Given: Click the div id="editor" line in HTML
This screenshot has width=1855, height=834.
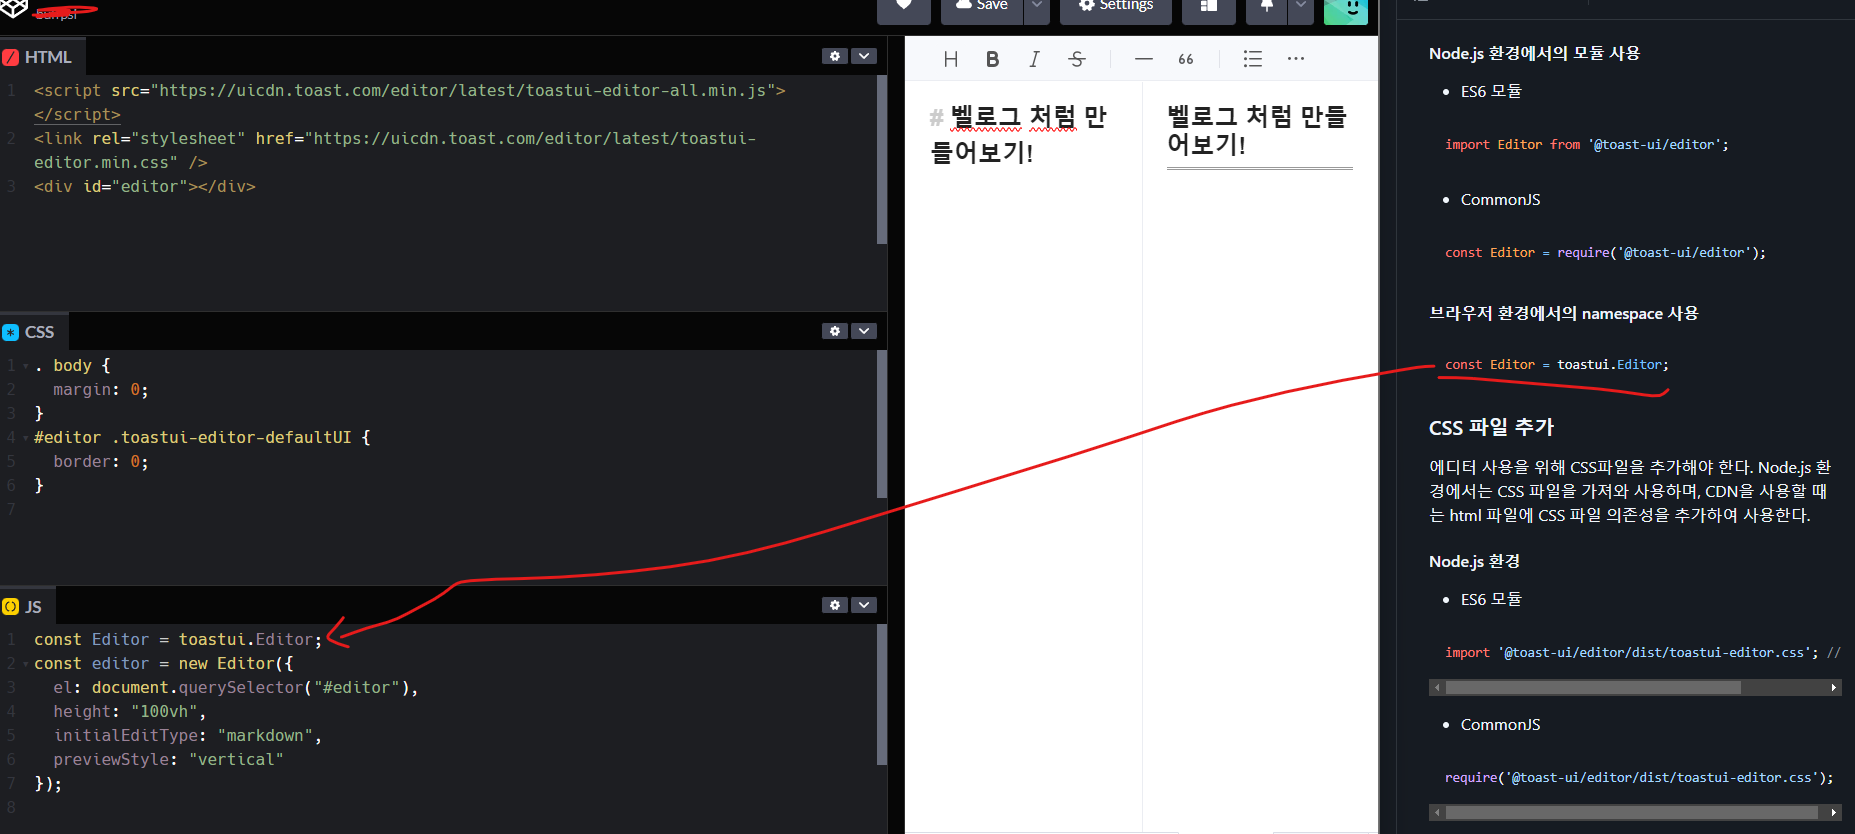Looking at the screenshot, I should [x=145, y=187].
